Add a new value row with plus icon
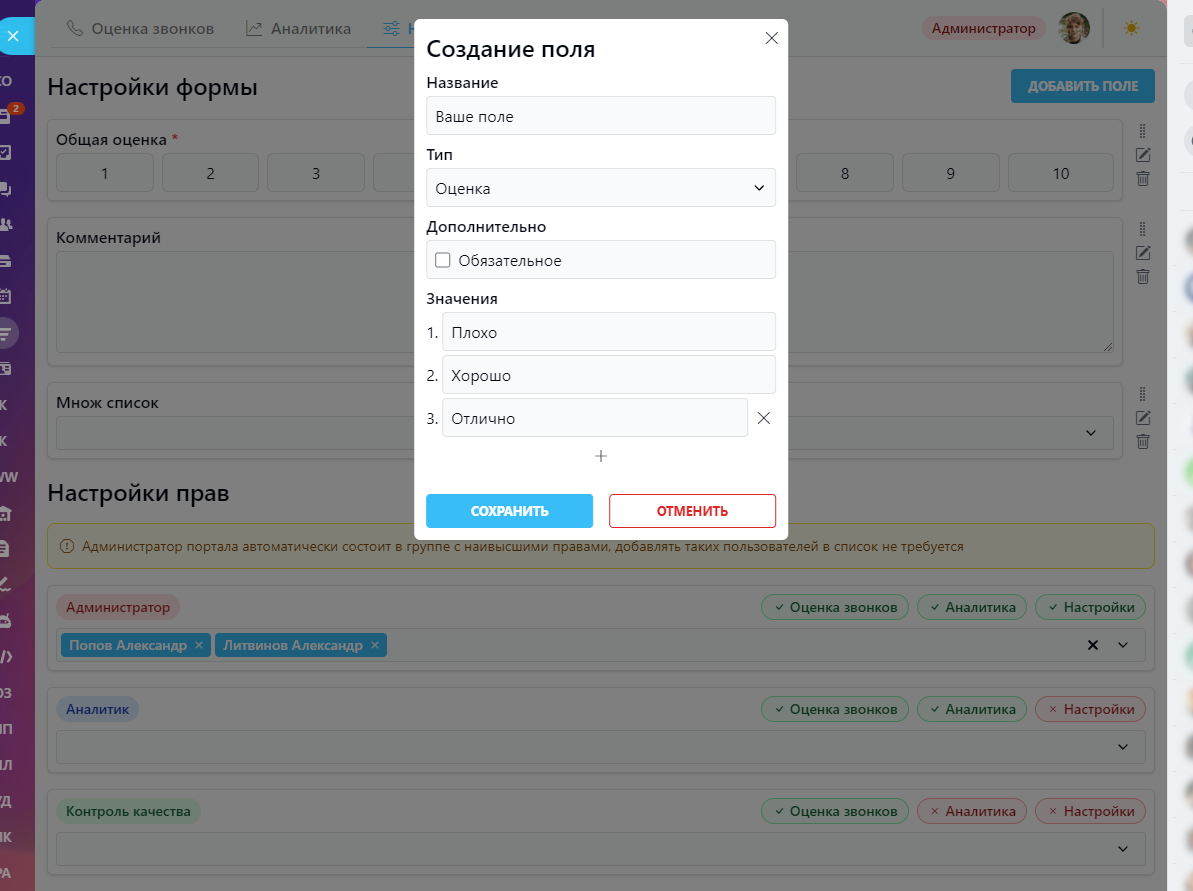Viewport: 1193px width, 891px height. [601, 456]
